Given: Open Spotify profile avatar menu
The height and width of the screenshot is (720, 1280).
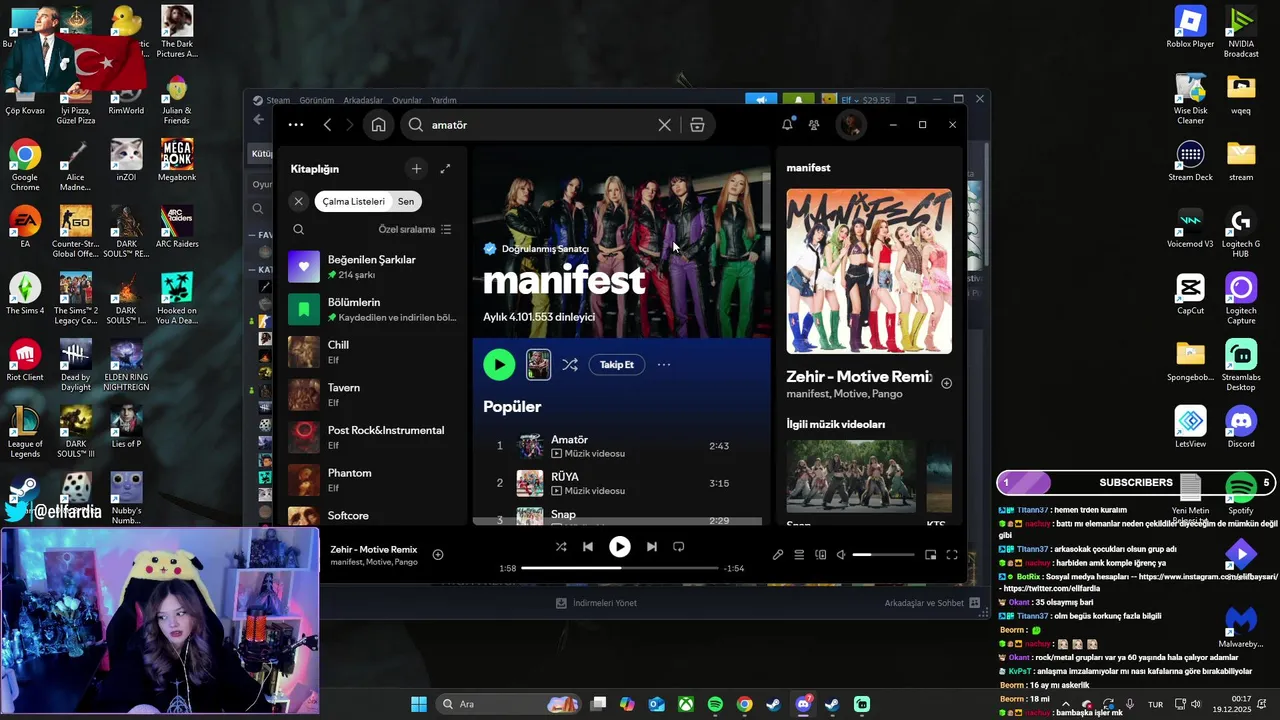Looking at the screenshot, I should pos(851,125).
